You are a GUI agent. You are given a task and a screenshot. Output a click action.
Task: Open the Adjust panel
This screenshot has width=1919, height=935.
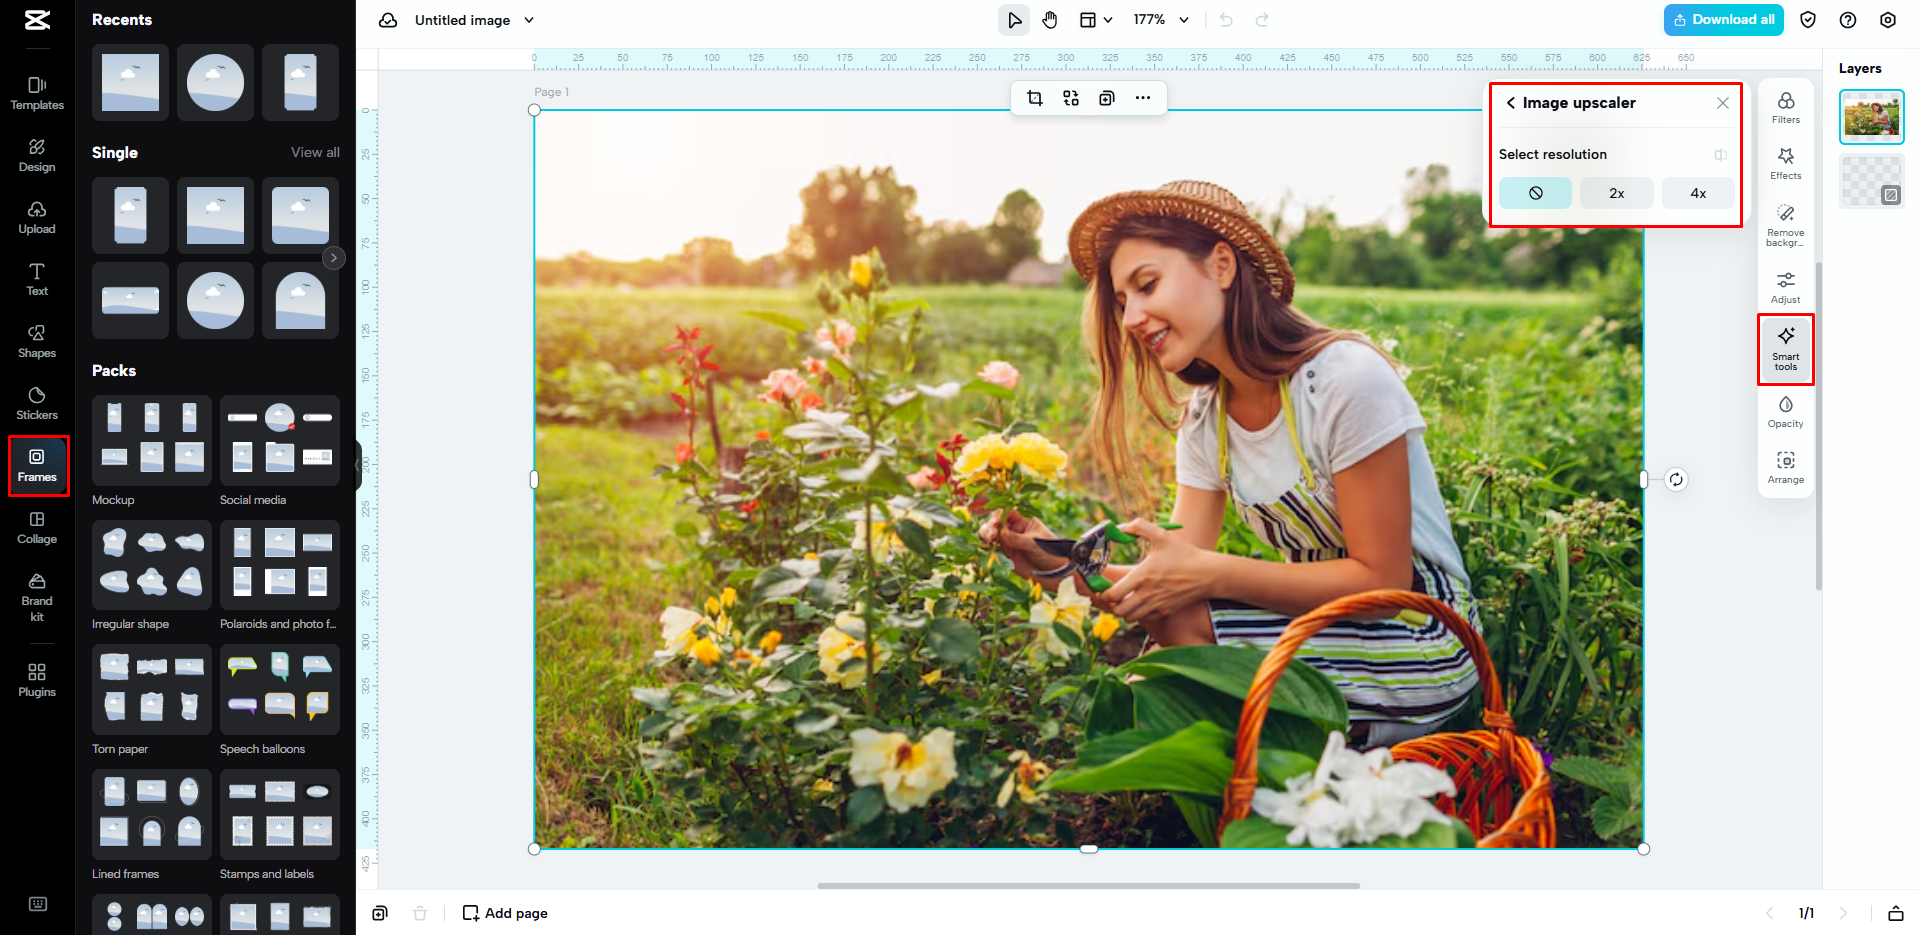click(1785, 287)
